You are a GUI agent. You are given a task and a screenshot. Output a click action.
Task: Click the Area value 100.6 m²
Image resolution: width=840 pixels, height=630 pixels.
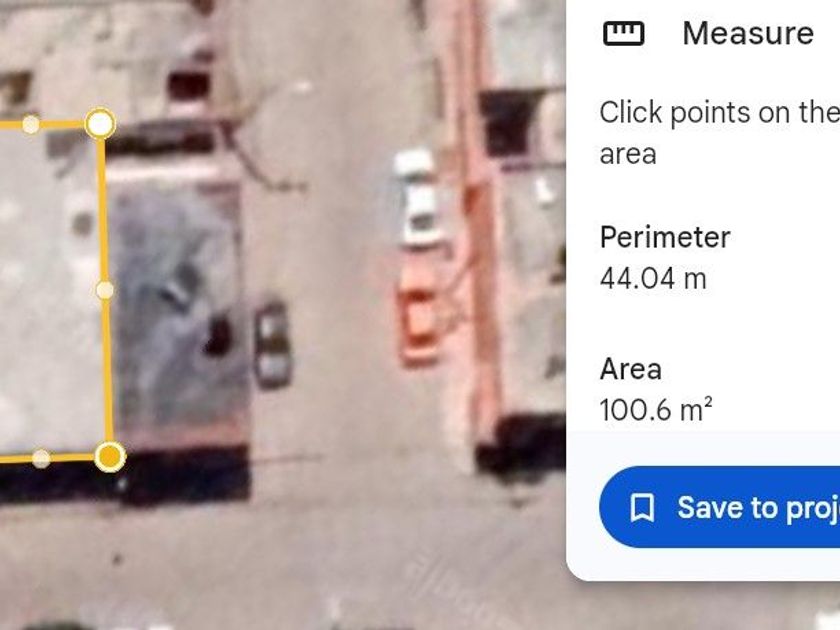[x=656, y=410]
